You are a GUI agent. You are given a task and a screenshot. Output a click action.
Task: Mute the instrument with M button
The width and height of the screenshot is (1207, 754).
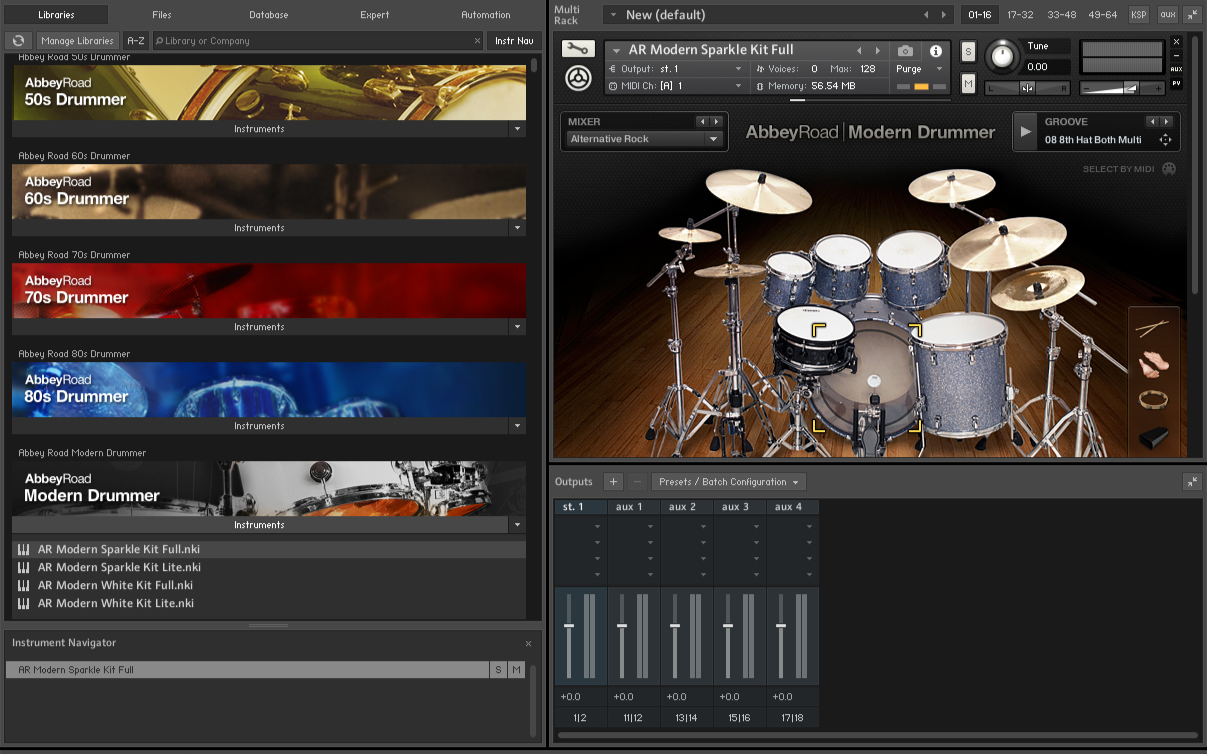coord(968,84)
